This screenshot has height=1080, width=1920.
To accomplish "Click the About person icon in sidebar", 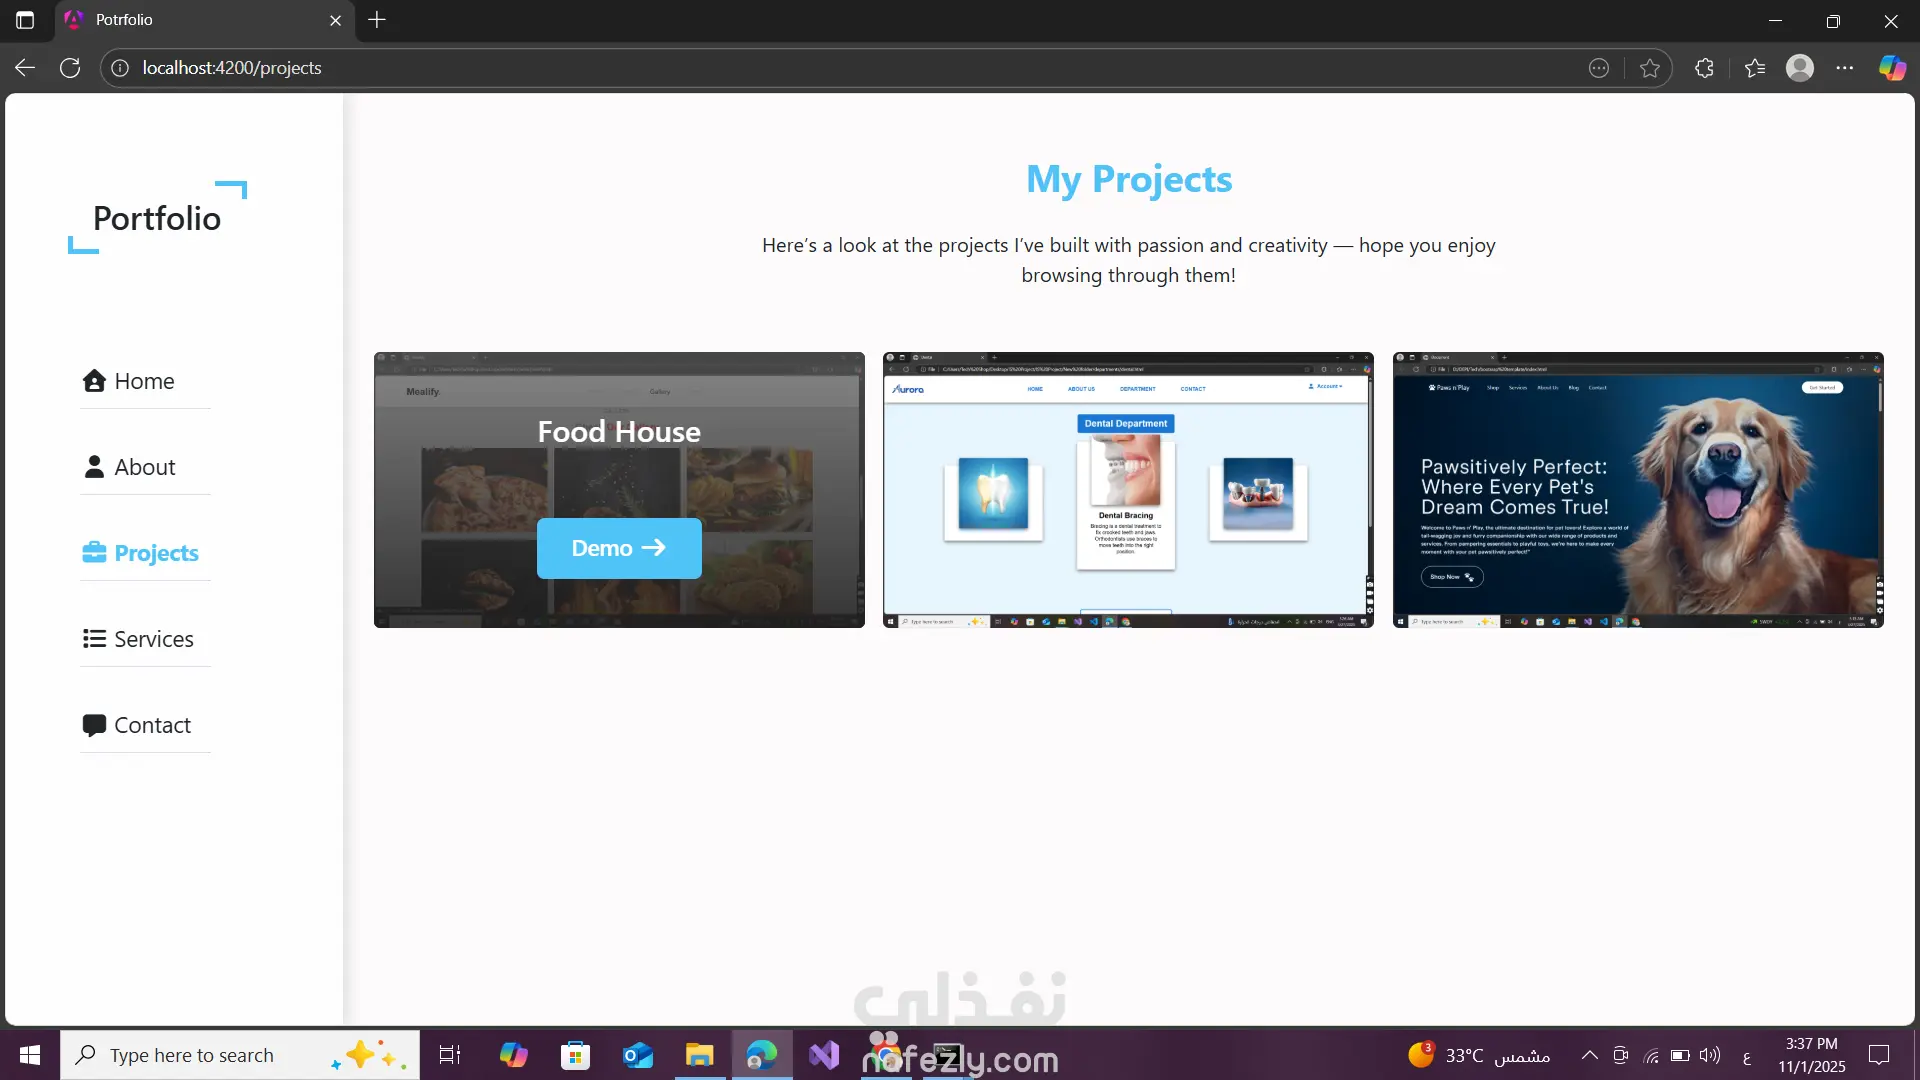I will [x=94, y=467].
